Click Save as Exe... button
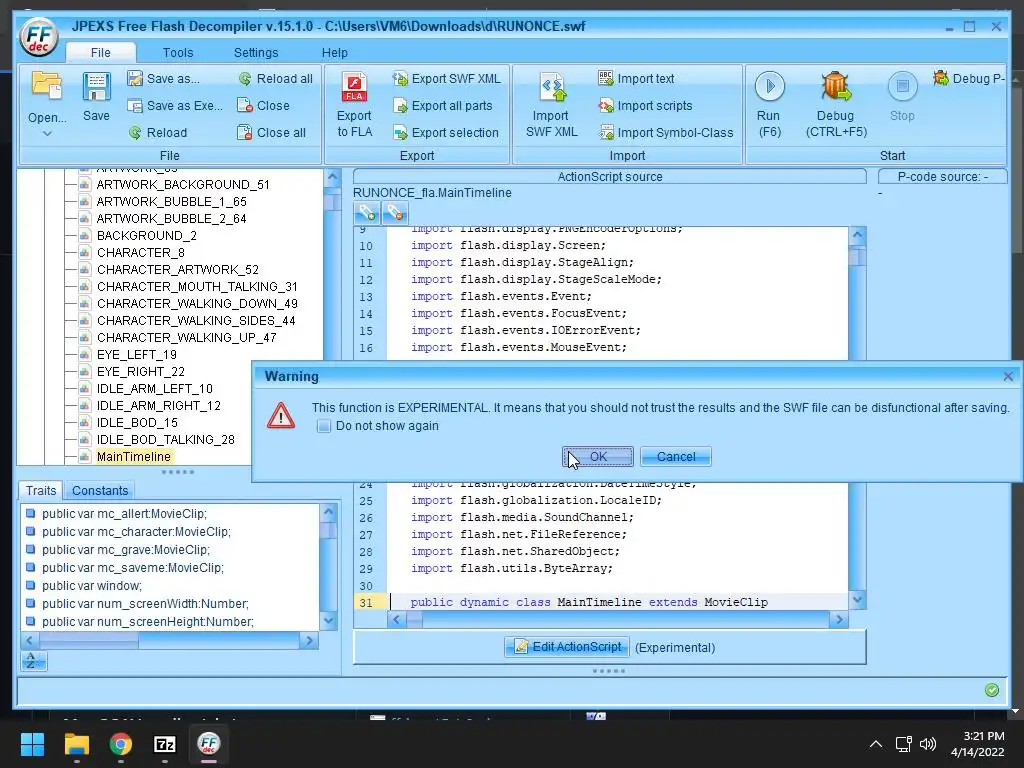 tap(175, 106)
